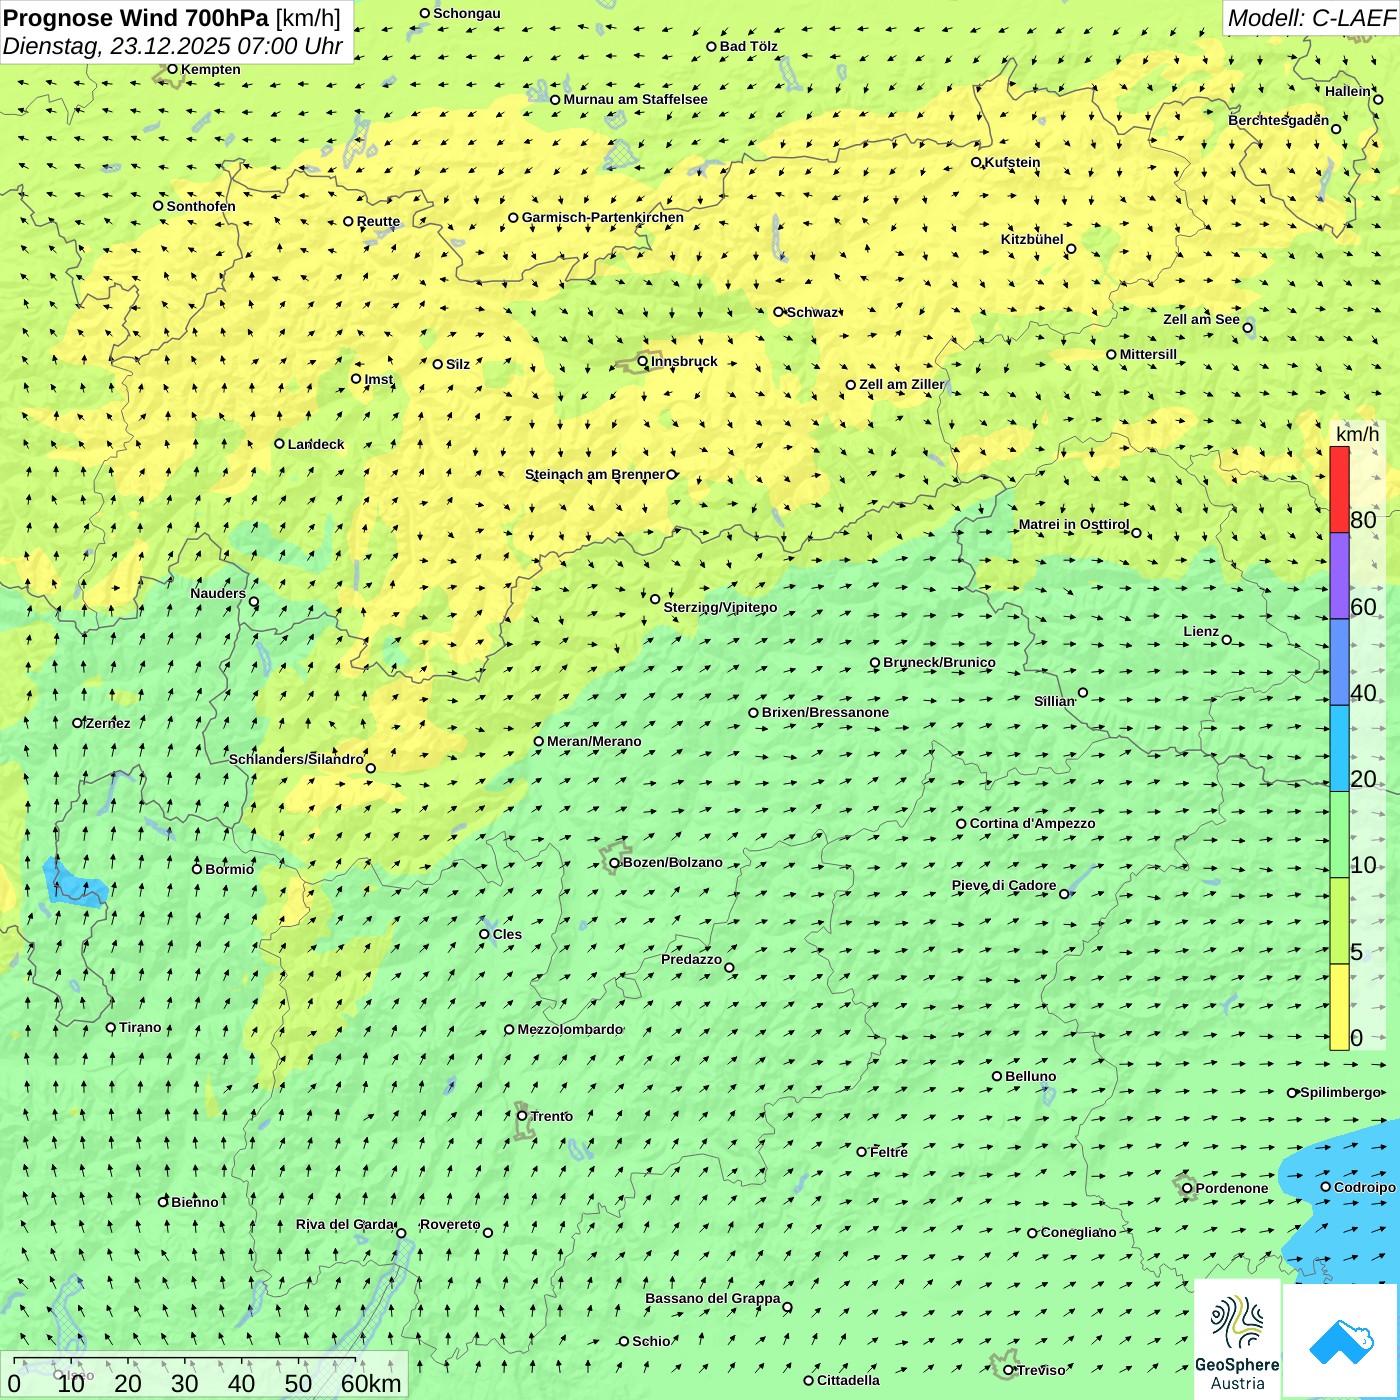Click the Meran/Merano marker
The width and height of the screenshot is (1400, 1400).
coord(539,742)
